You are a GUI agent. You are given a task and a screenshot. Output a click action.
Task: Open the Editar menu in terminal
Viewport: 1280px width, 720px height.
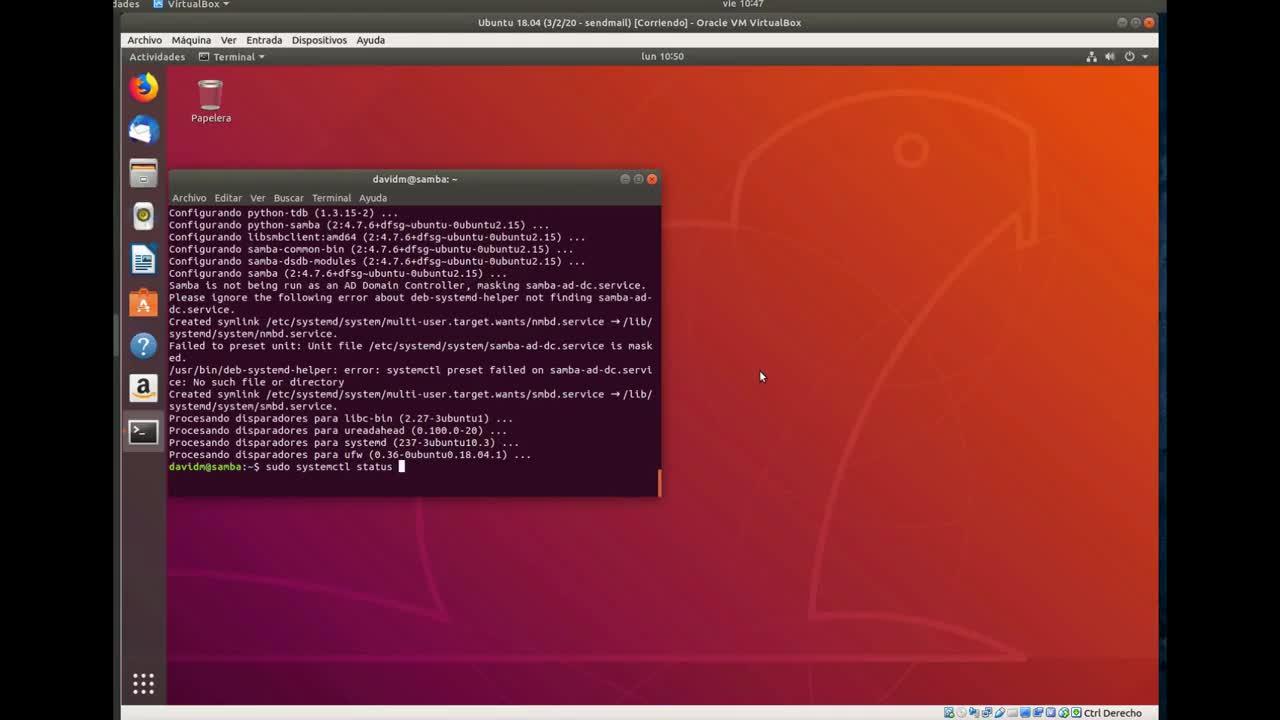point(227,198)
